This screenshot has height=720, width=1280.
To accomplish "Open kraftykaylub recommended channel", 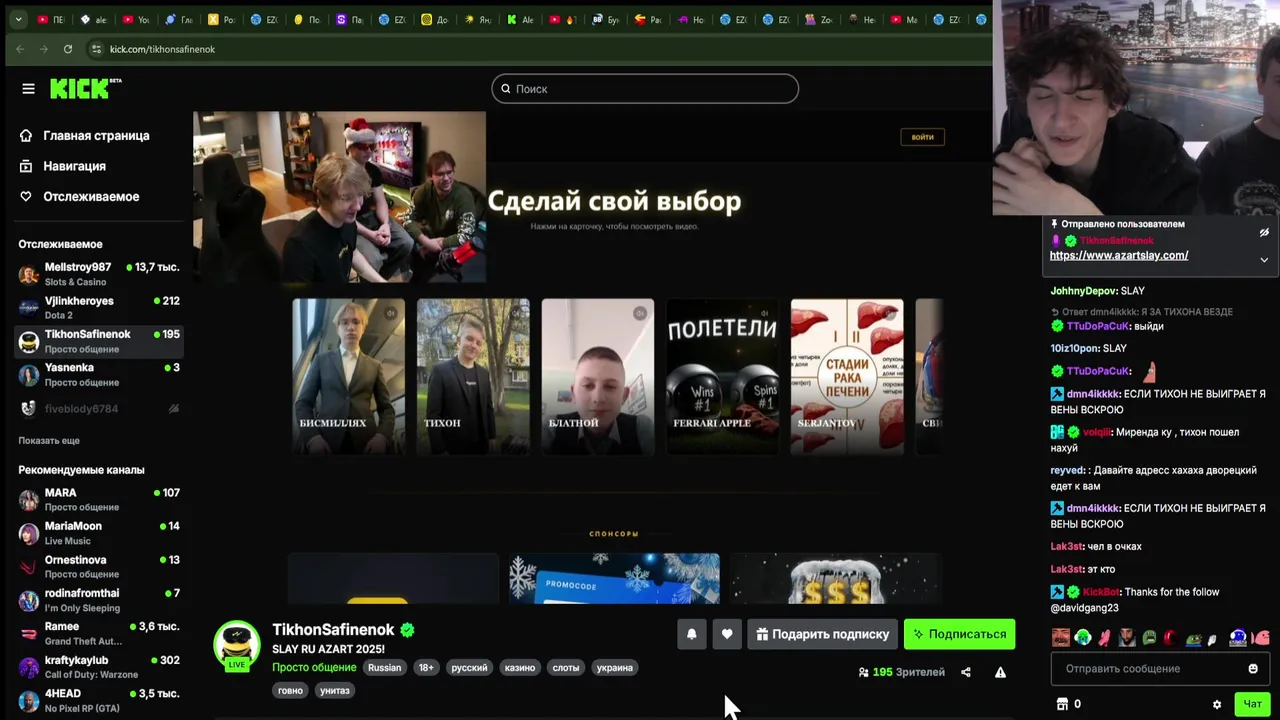I will pyautogui.click(x=99, y=667).
